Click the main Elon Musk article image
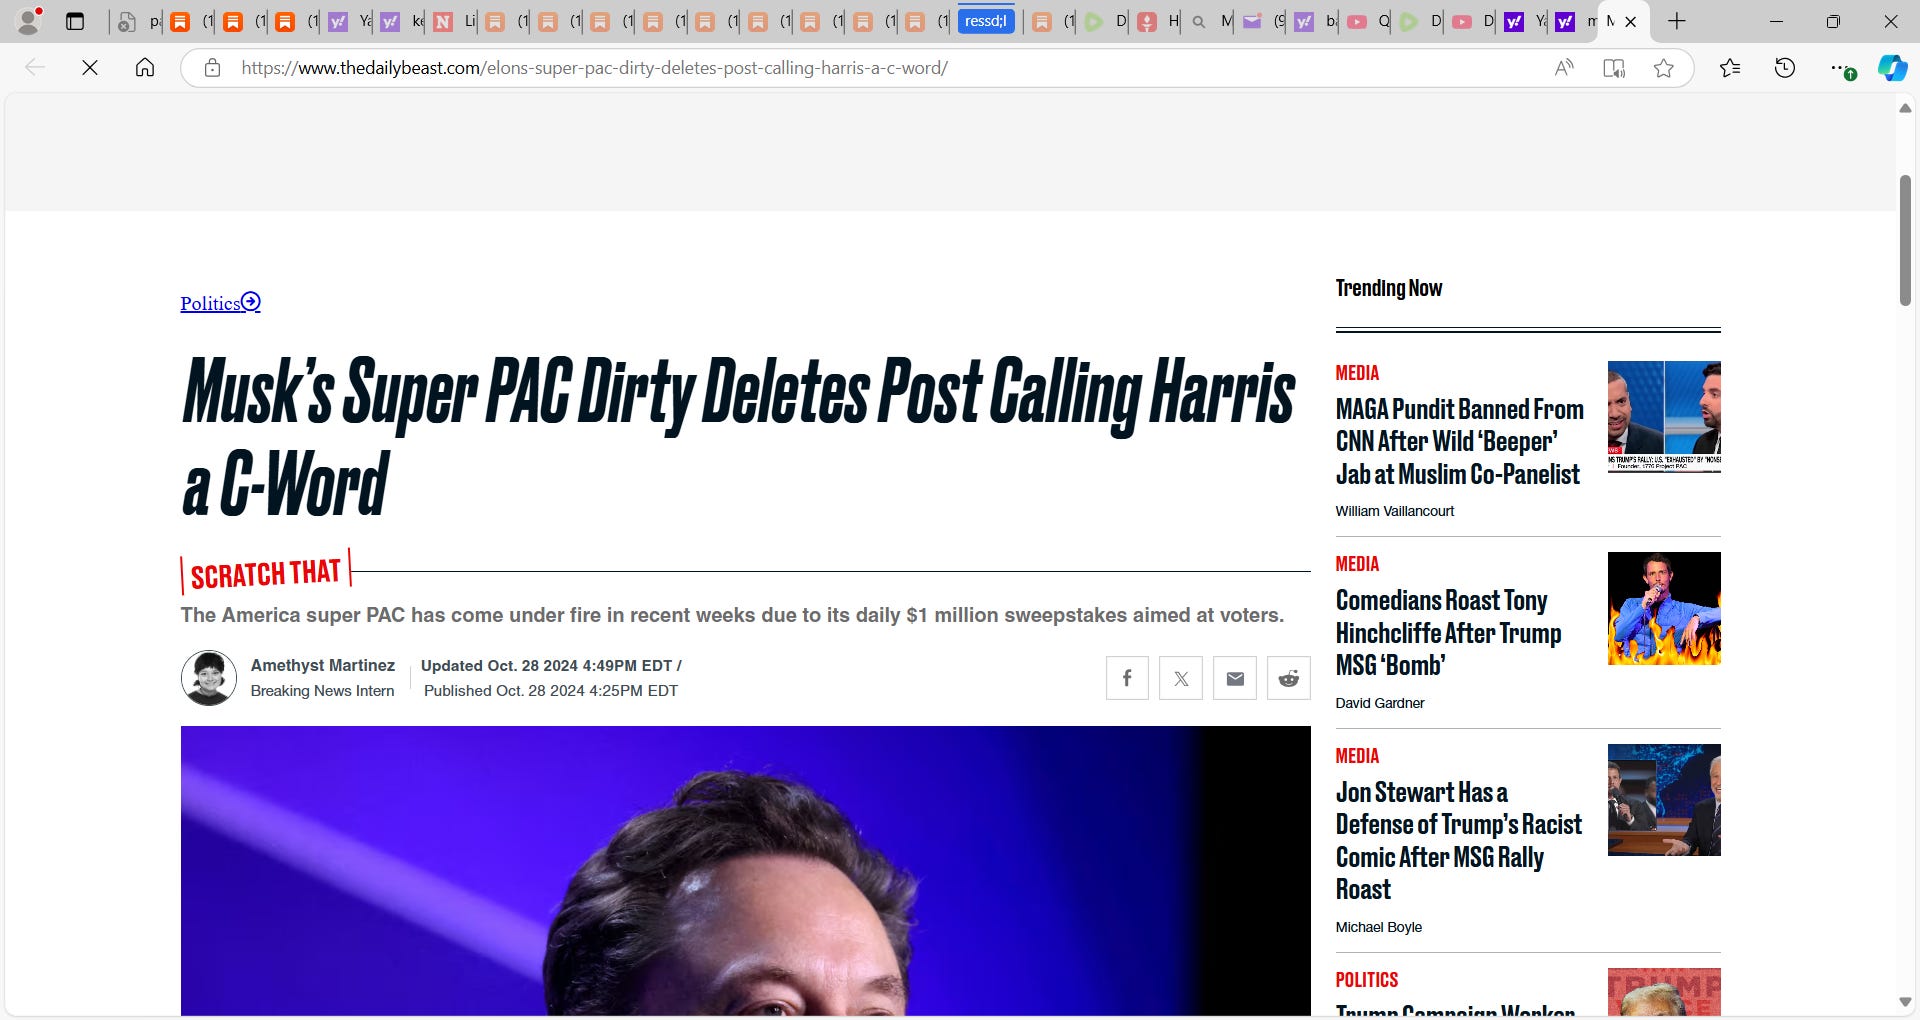This screenshot has height=1020, width=1920. pyautogui.click(x=745, y=870)
